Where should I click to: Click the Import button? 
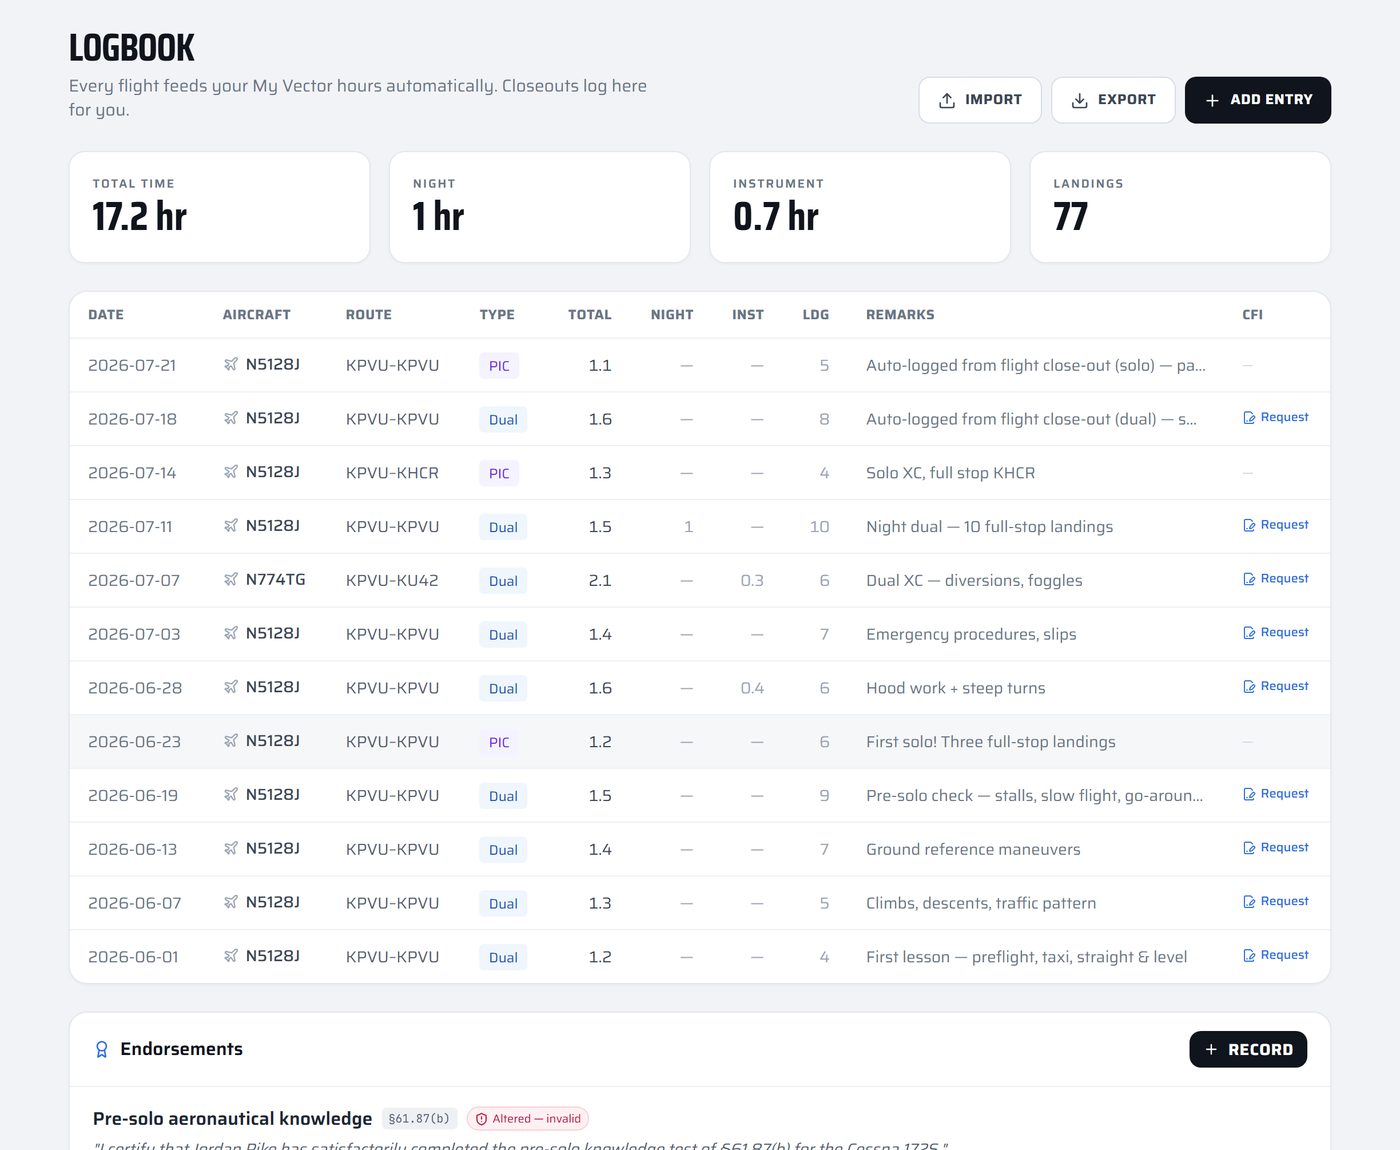980,100
